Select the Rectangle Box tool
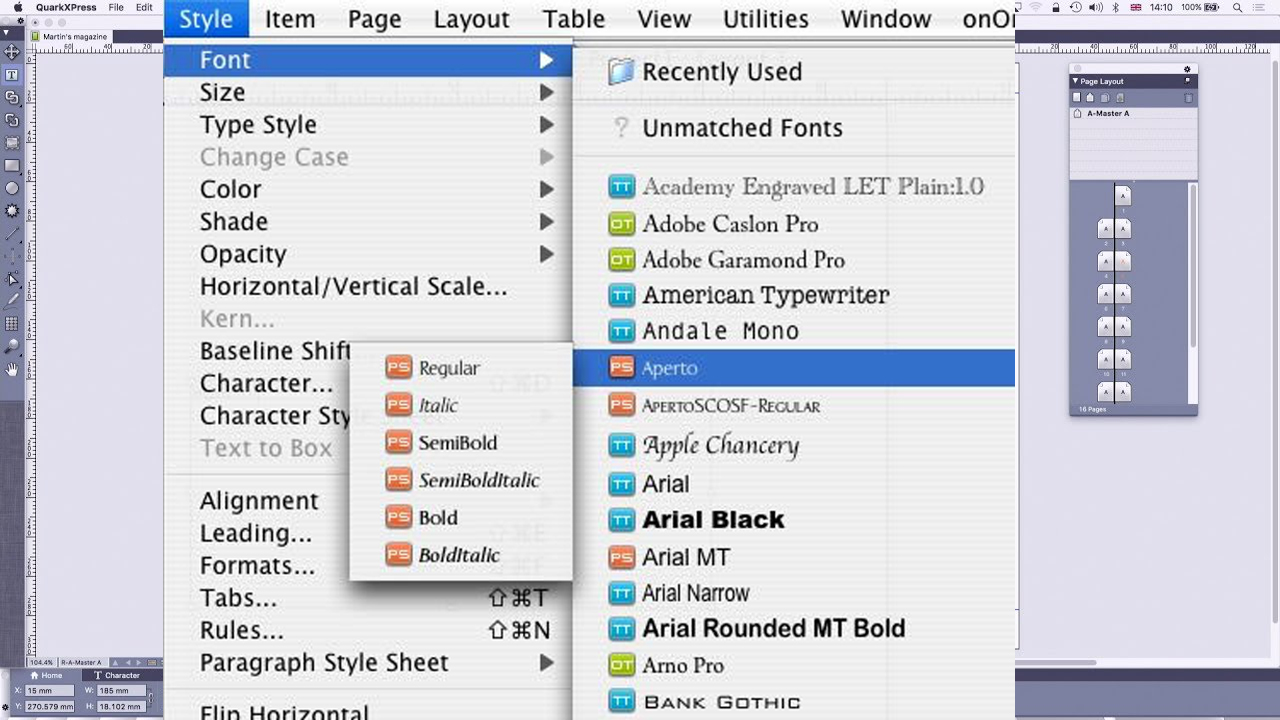 click(x=12, y=166)
